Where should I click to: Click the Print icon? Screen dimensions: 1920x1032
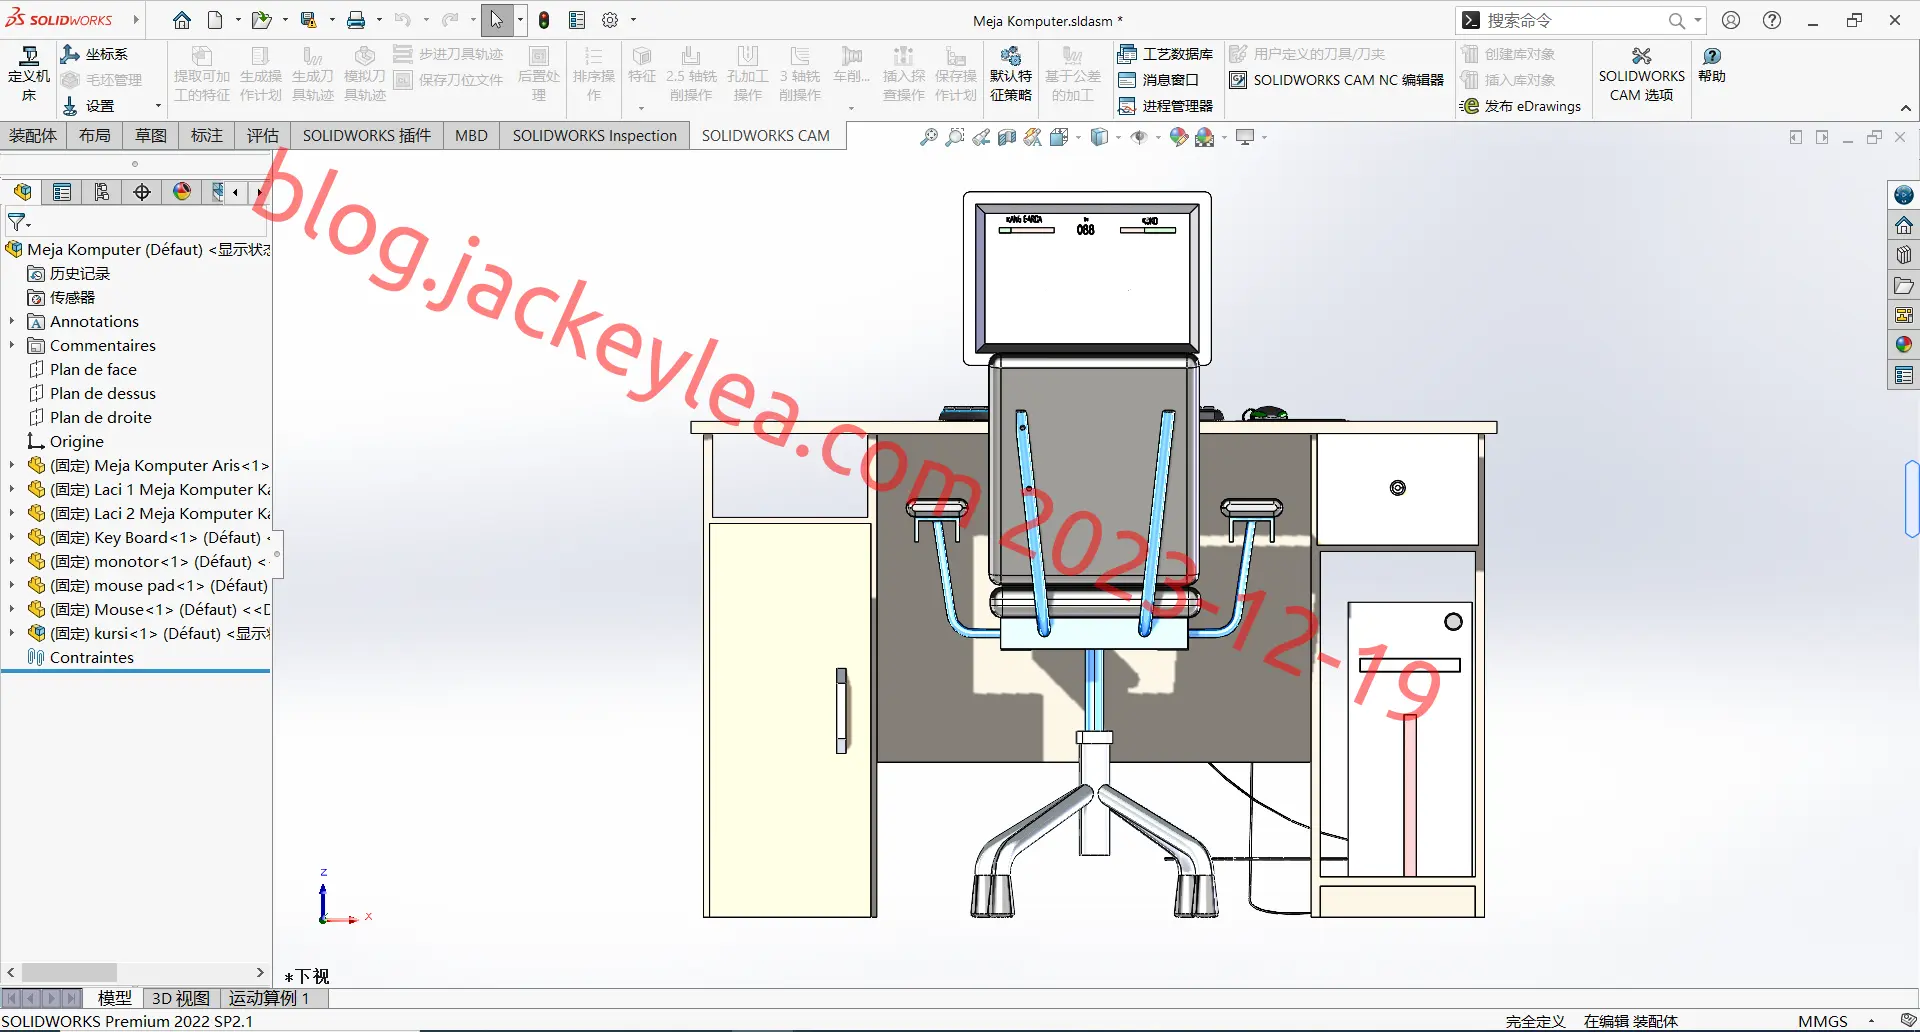coord(355,20)
